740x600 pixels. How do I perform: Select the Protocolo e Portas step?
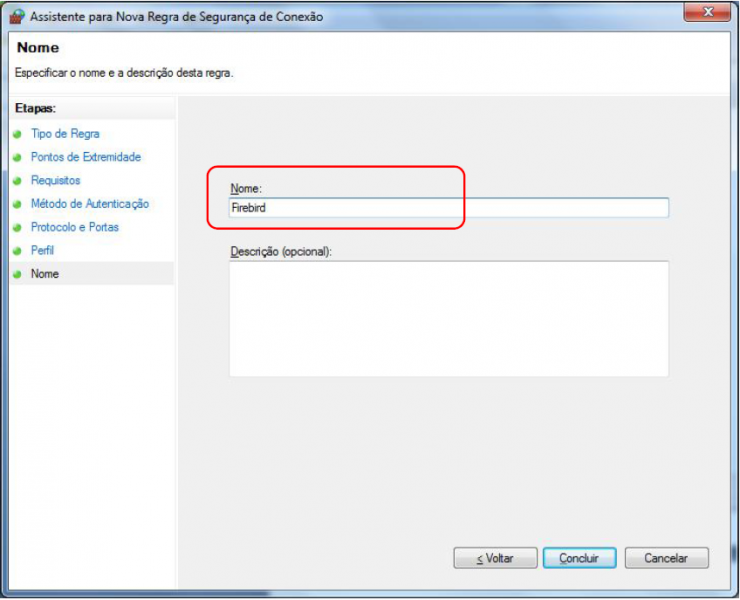(x=75, y=227)
